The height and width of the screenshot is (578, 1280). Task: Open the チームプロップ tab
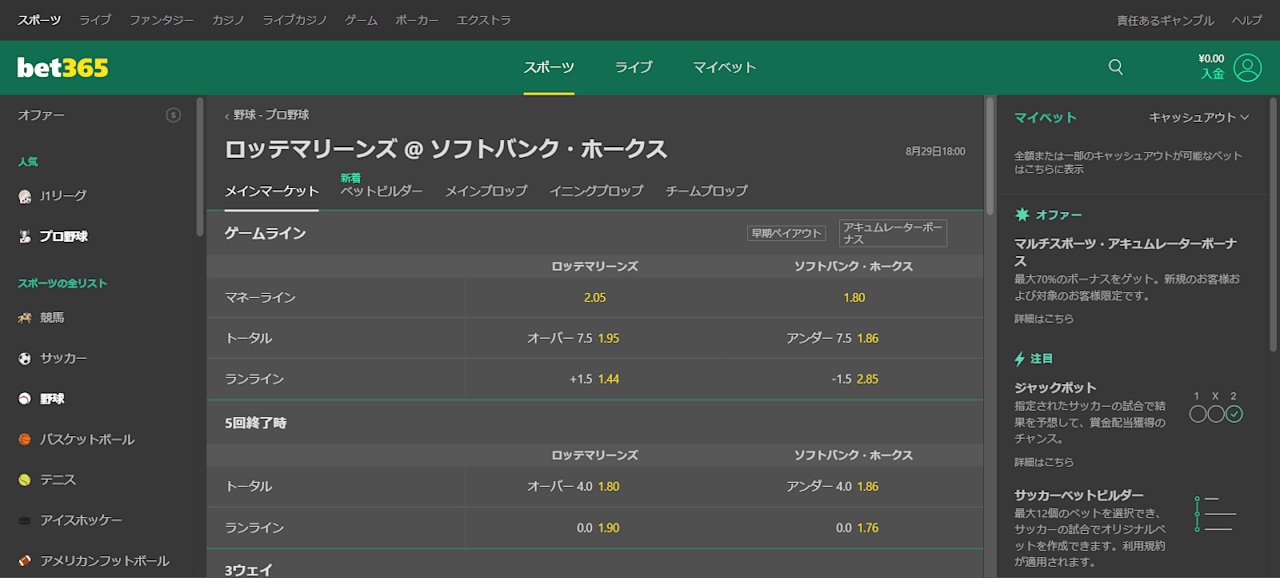[x=706, y=191]
